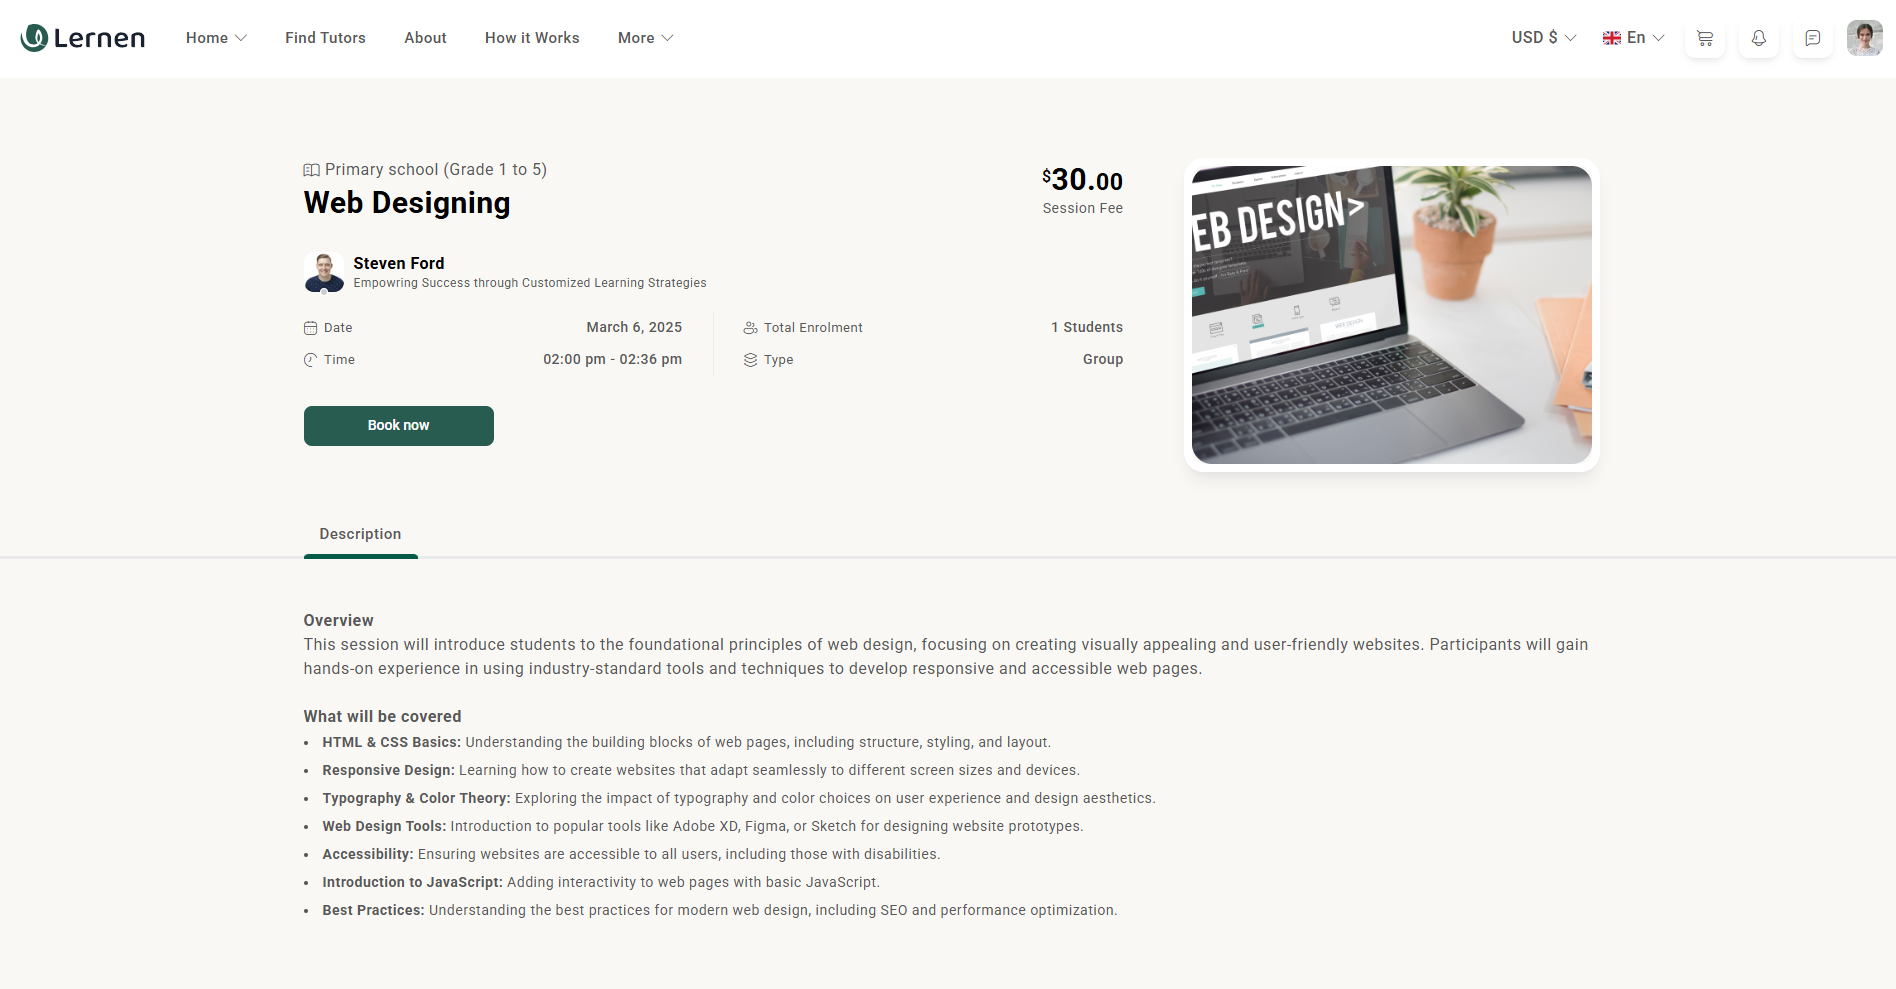Click the clock icon beside Time
The height and width of the screenshot is (989, 1896).
pos(311,360)
